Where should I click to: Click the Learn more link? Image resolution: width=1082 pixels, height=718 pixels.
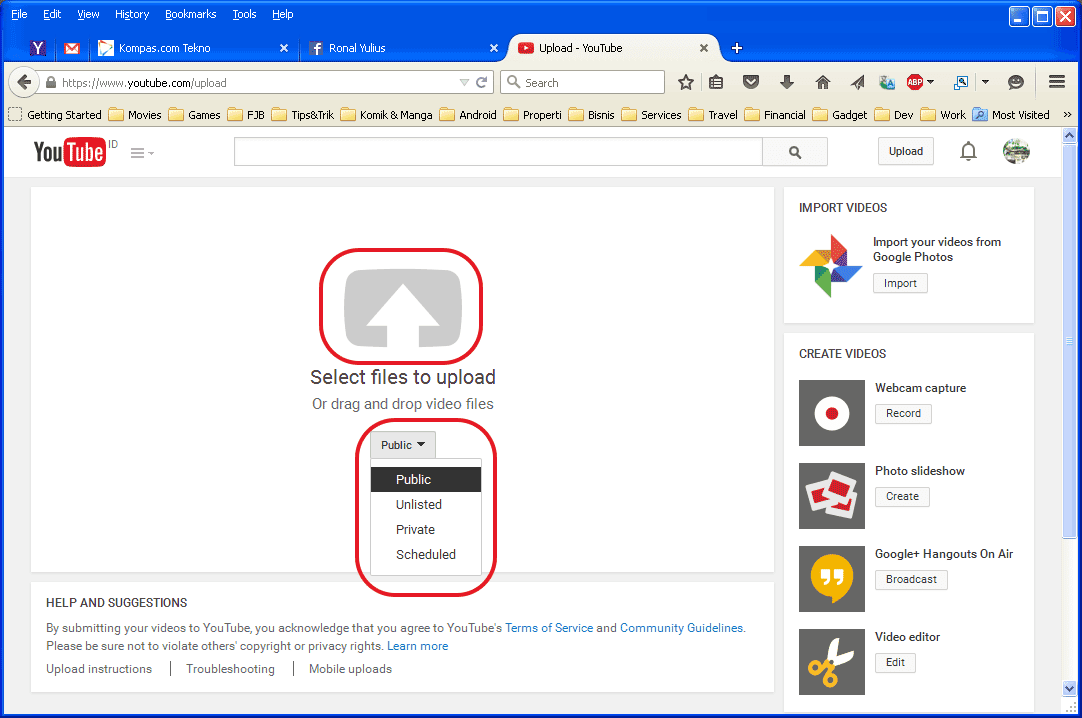(417, 646)
